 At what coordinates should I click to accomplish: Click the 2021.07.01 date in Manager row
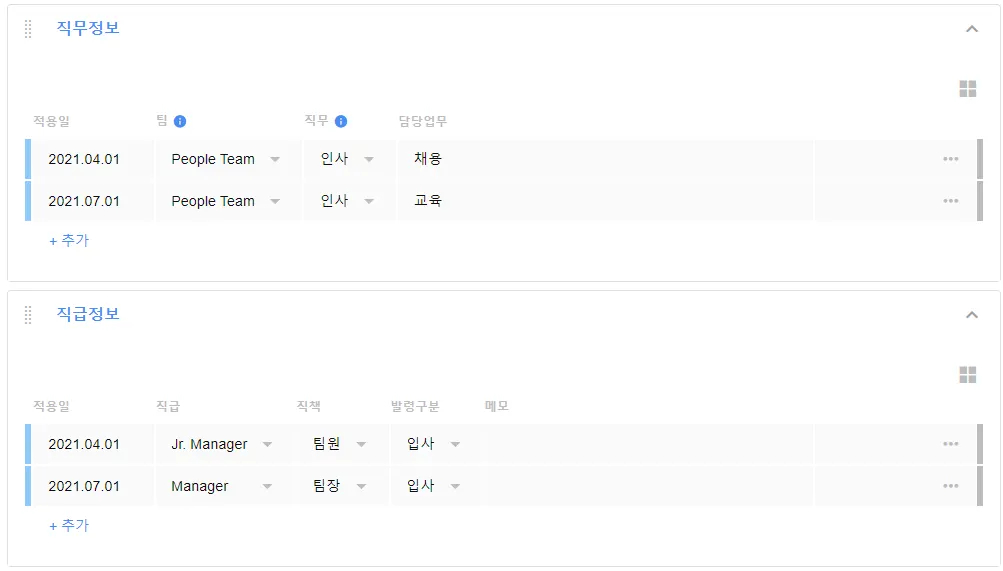(84, 486)
